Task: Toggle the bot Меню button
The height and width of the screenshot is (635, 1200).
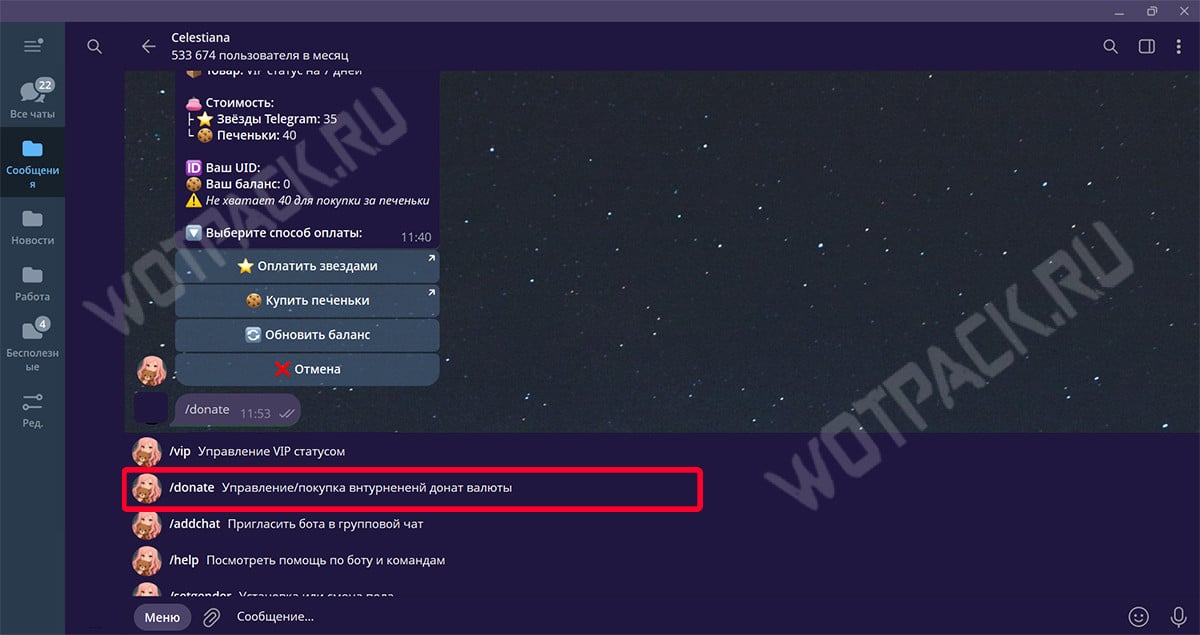Action: [x=162, y=617]
